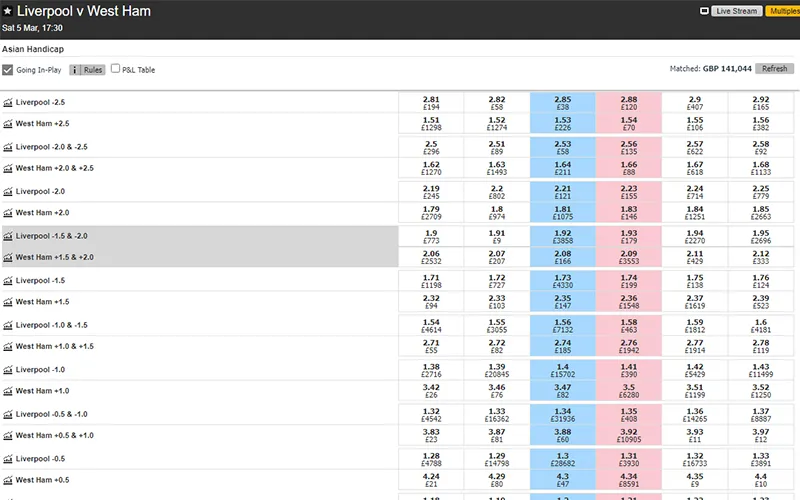Image resolution: width=800 pixels, height=500 pixels.
Task: Click the info icon beside Rules
Action: [x=74, y=70]
